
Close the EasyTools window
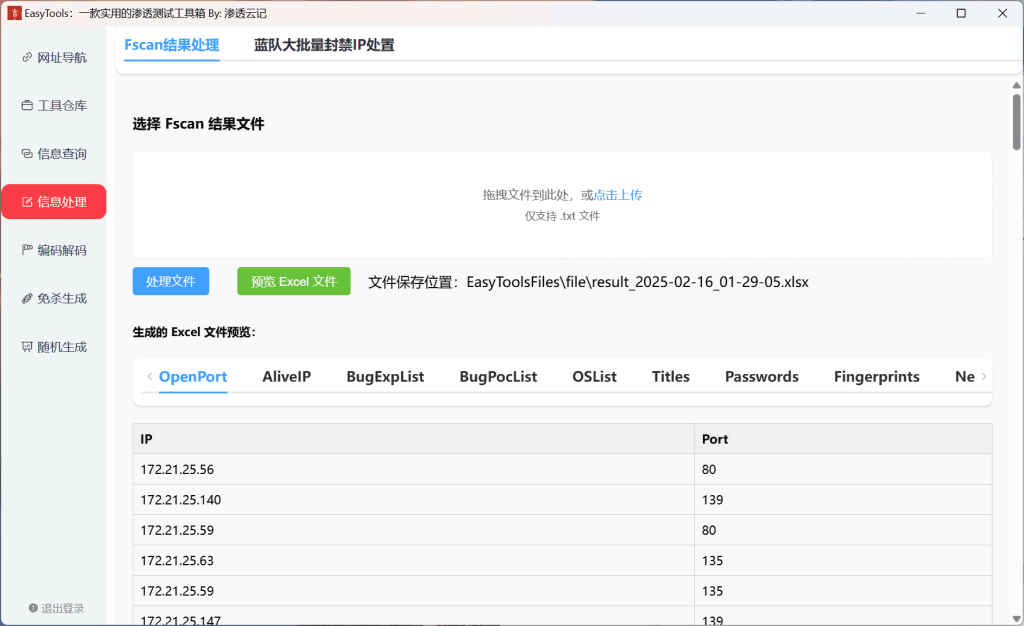pos(1002,13)
